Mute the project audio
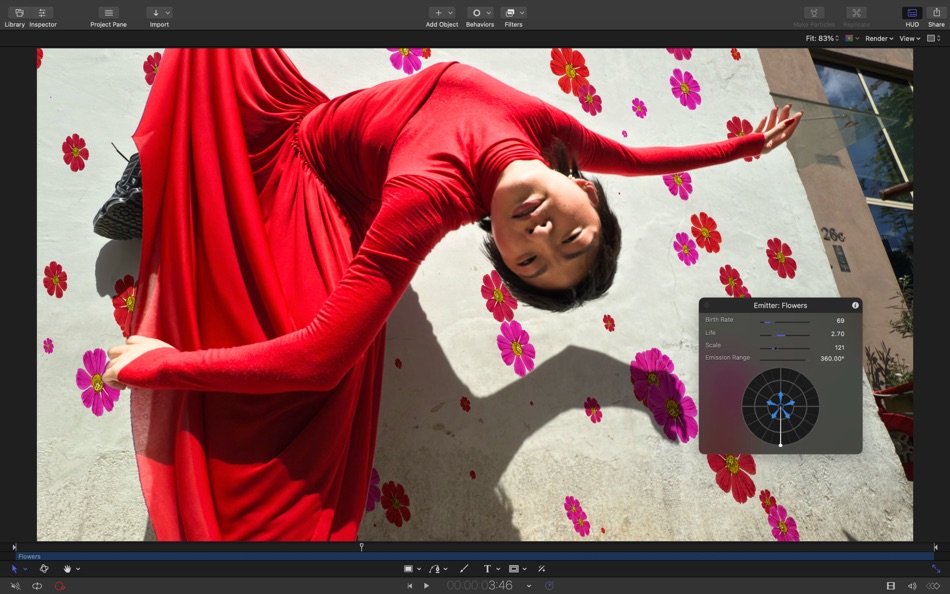 click(15, 585)
